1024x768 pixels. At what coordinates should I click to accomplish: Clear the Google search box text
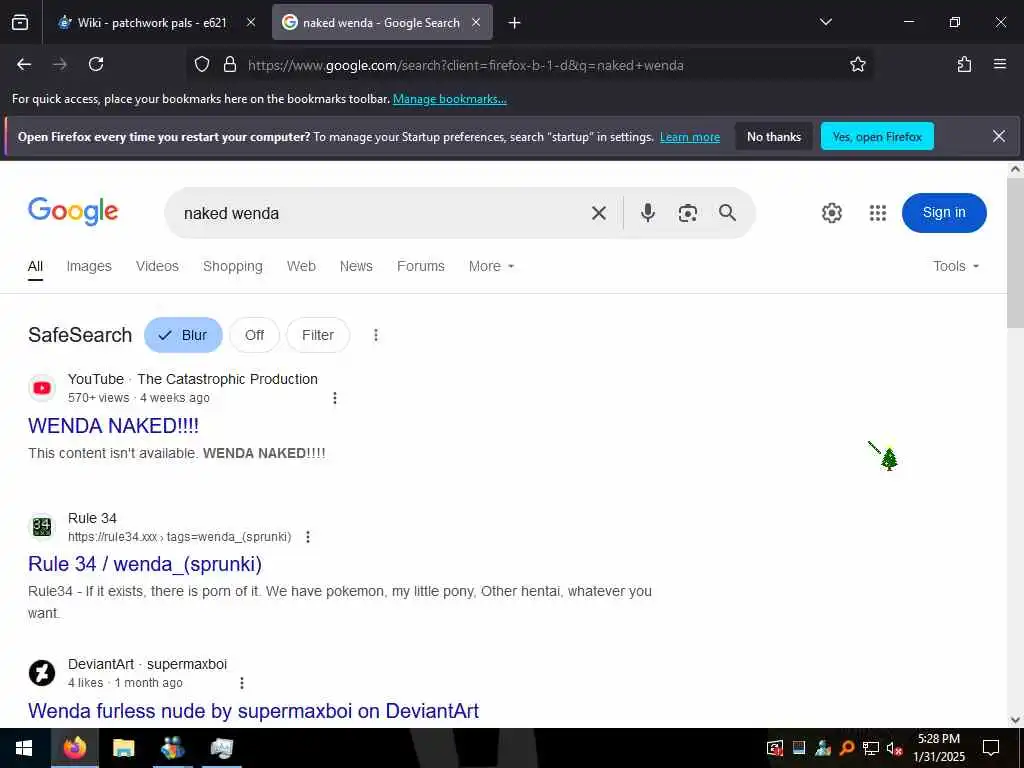coord(598,213)
